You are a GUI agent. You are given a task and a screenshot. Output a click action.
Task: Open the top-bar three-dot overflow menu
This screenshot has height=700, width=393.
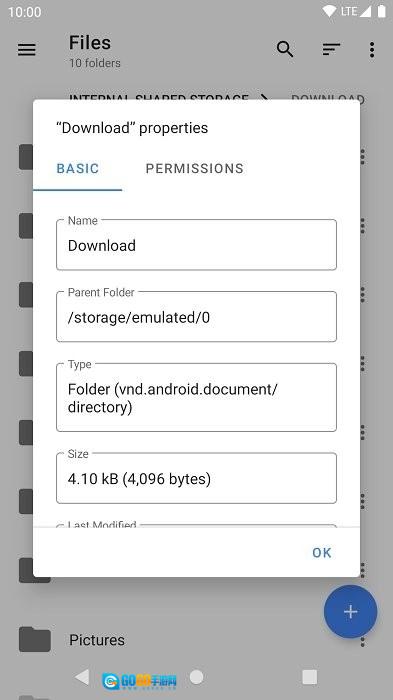tap(372, 50)
